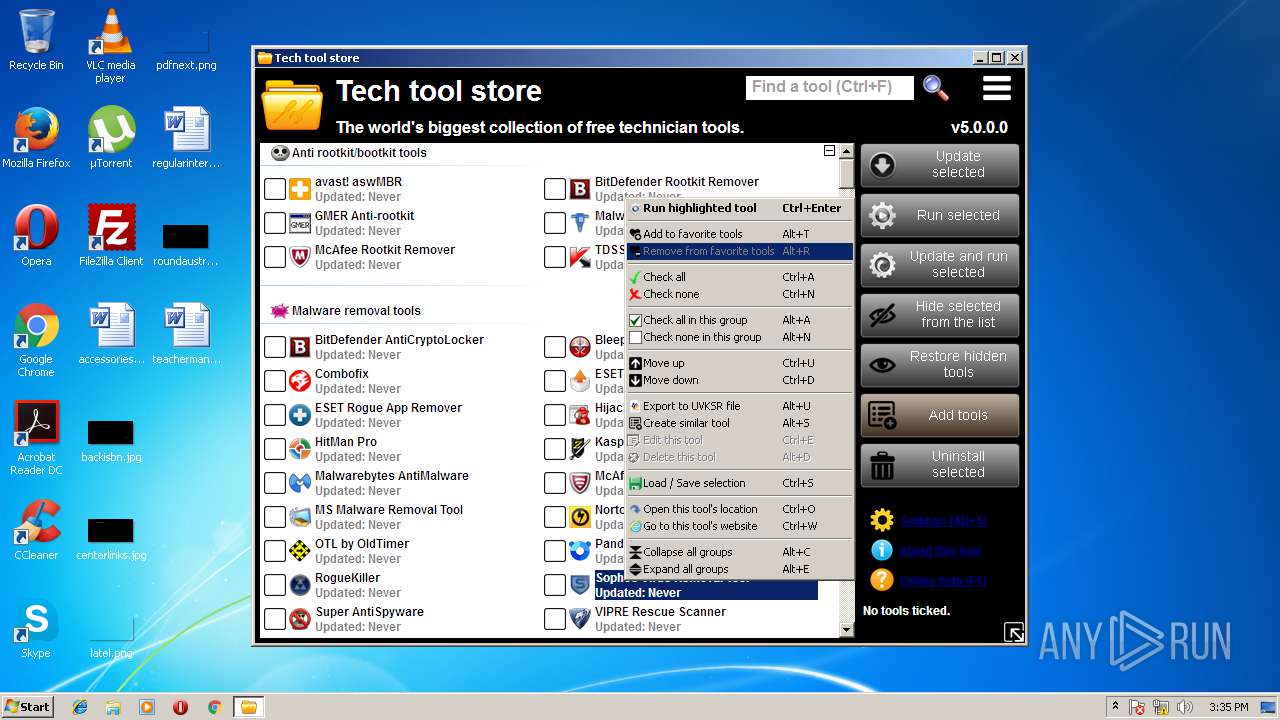This screenshot has width=1280, height=720.
Task: Click the HitMan Pro icon
Action: 300,449
